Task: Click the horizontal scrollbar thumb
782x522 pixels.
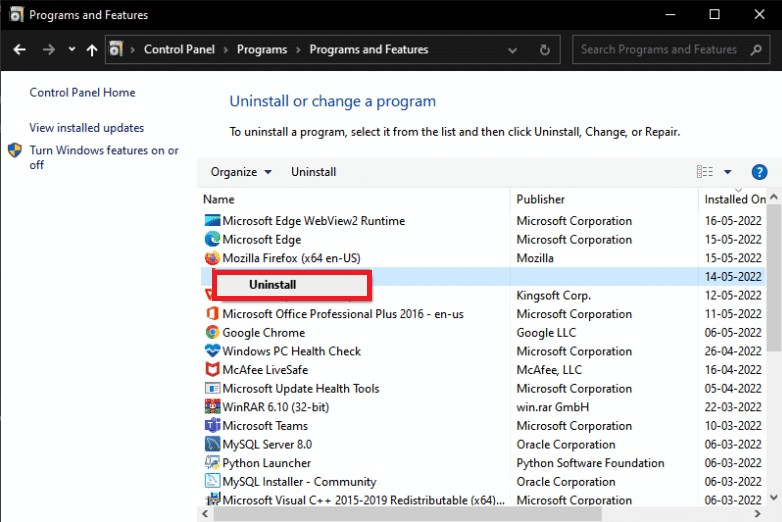Action: click(407, 514)
